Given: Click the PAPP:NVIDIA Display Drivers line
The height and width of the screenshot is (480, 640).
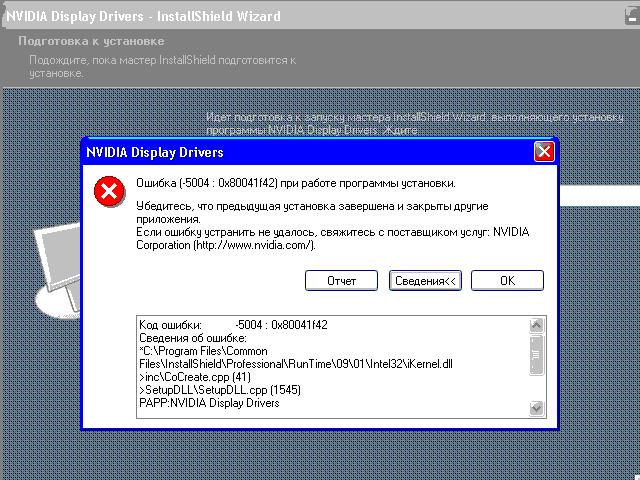Looking at the screenshot, I should 209,405.
